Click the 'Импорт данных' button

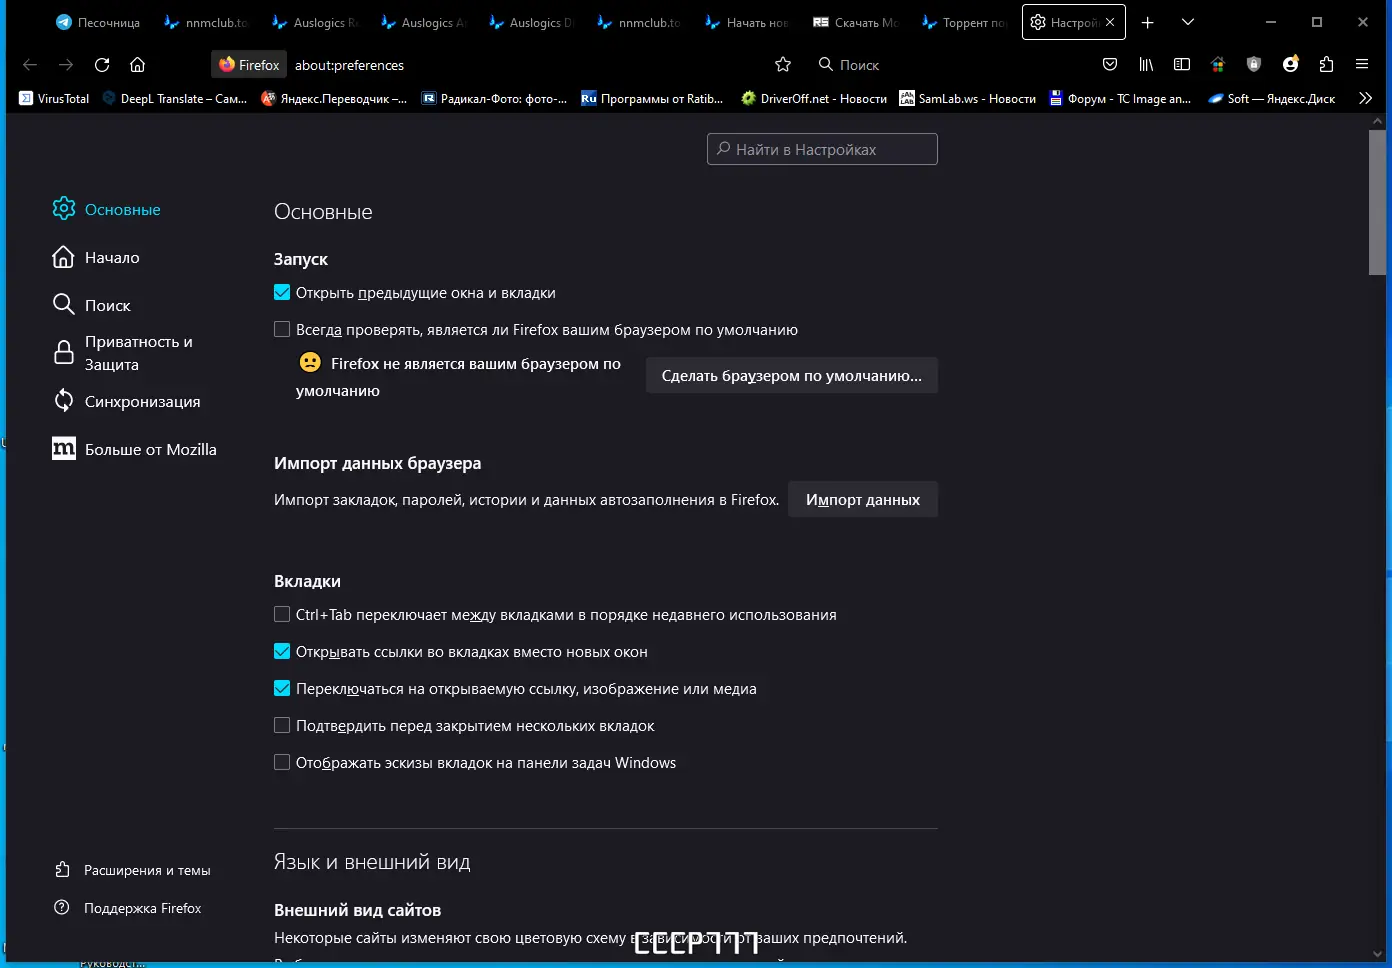[x=862, y=499]
